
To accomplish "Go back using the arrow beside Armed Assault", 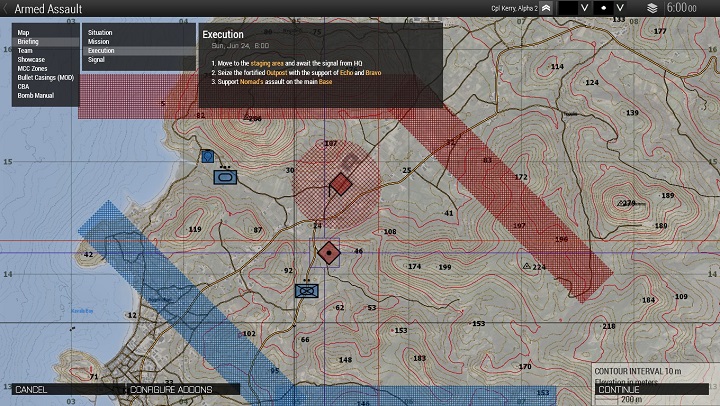I will (x=6, y=8).
